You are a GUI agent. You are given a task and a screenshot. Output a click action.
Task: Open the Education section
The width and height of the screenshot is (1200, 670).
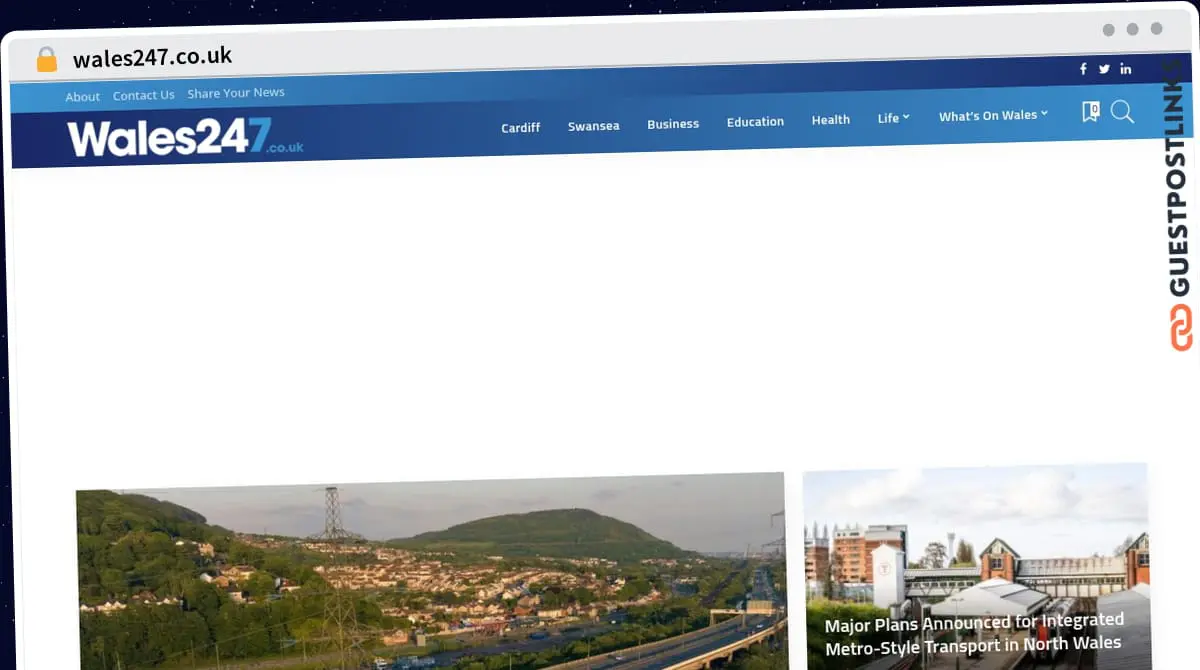pyautogui.click(x=755, y=122)
